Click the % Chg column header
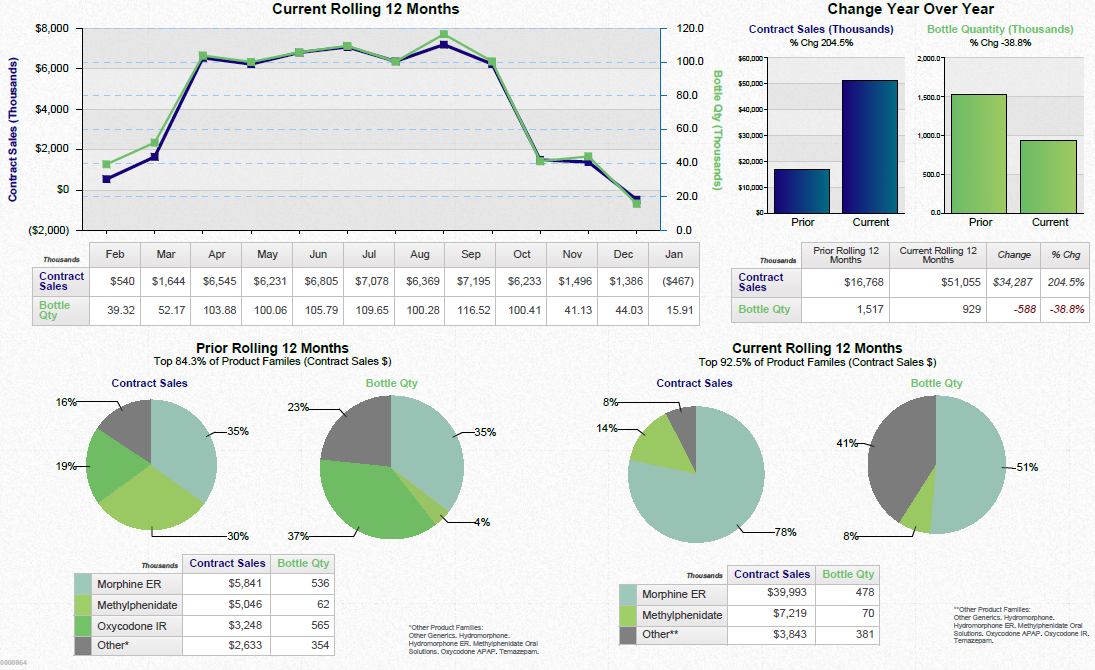The height and width of the screenshot is (670, 1095). tap(1066, 255)
